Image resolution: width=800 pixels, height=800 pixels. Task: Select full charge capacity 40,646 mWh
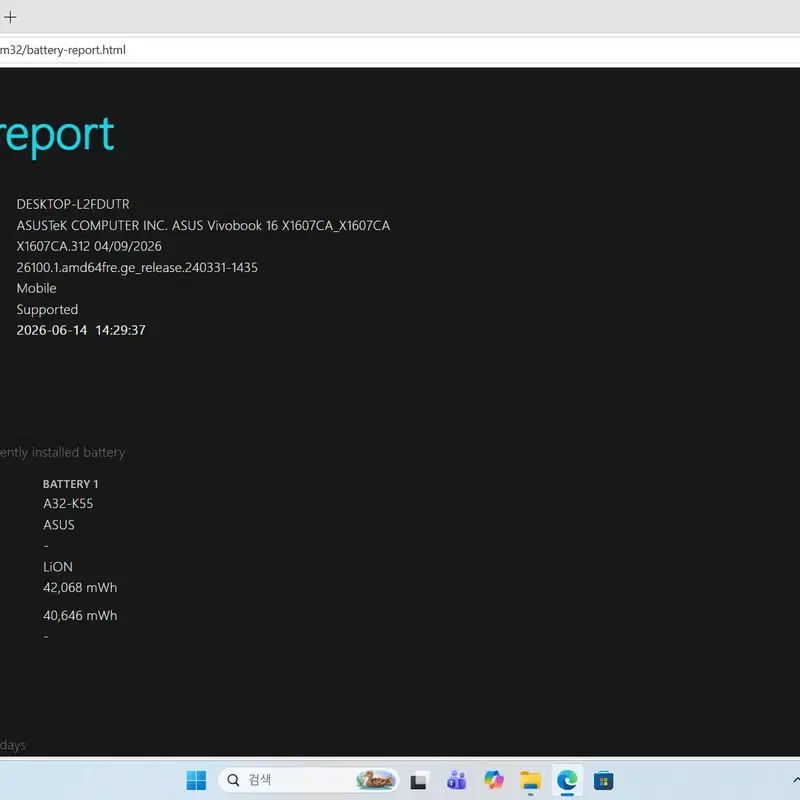[x=80, y=616]
